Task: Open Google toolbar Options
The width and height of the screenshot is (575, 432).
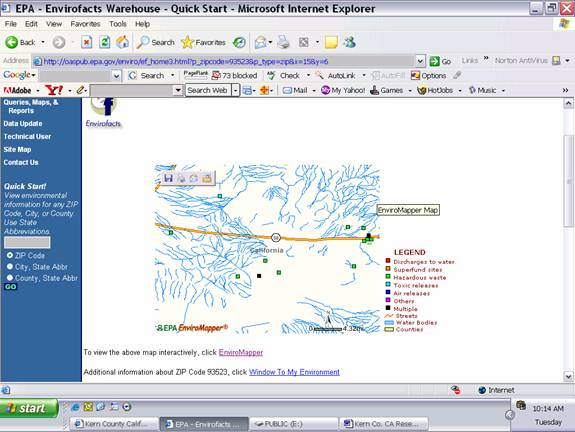Action: [428, 76]
